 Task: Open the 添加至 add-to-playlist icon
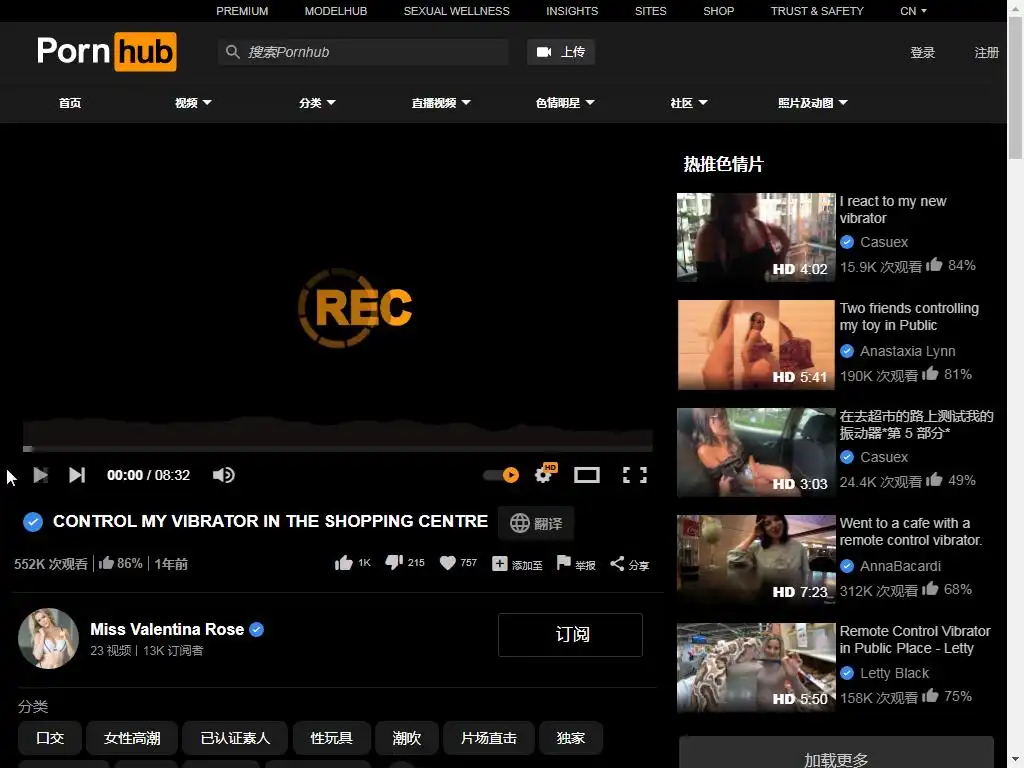500,564
